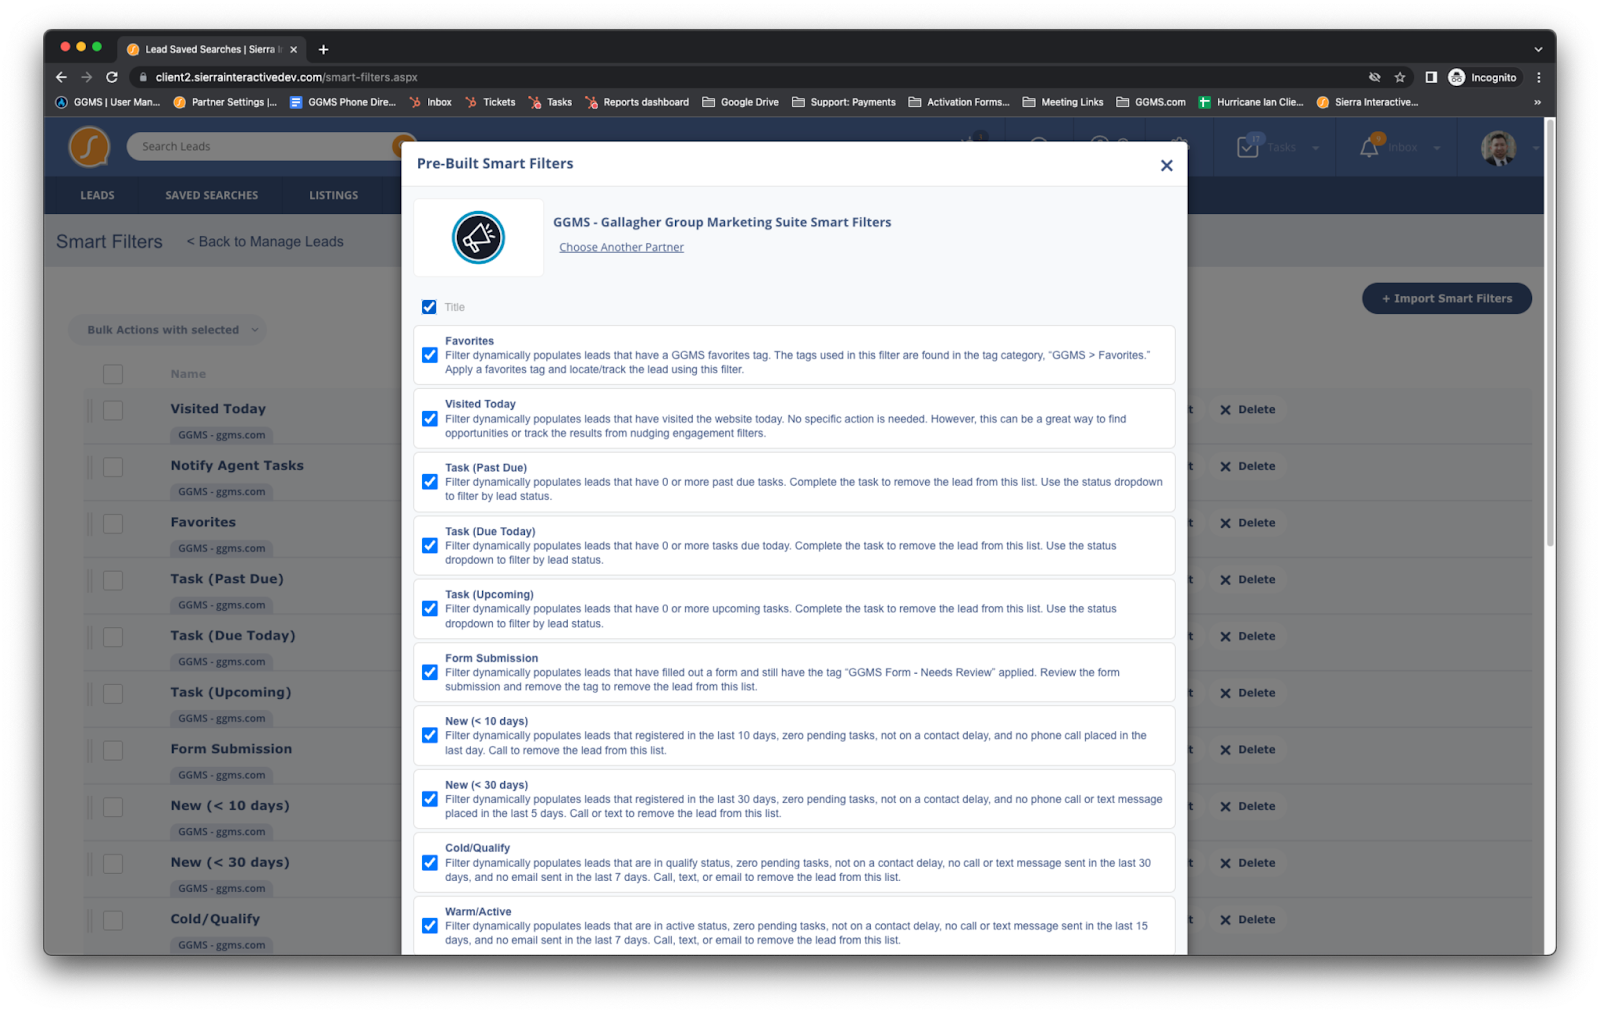Click the user profile avatar
1600x1013 pixels.
(x=1498, y=148)
